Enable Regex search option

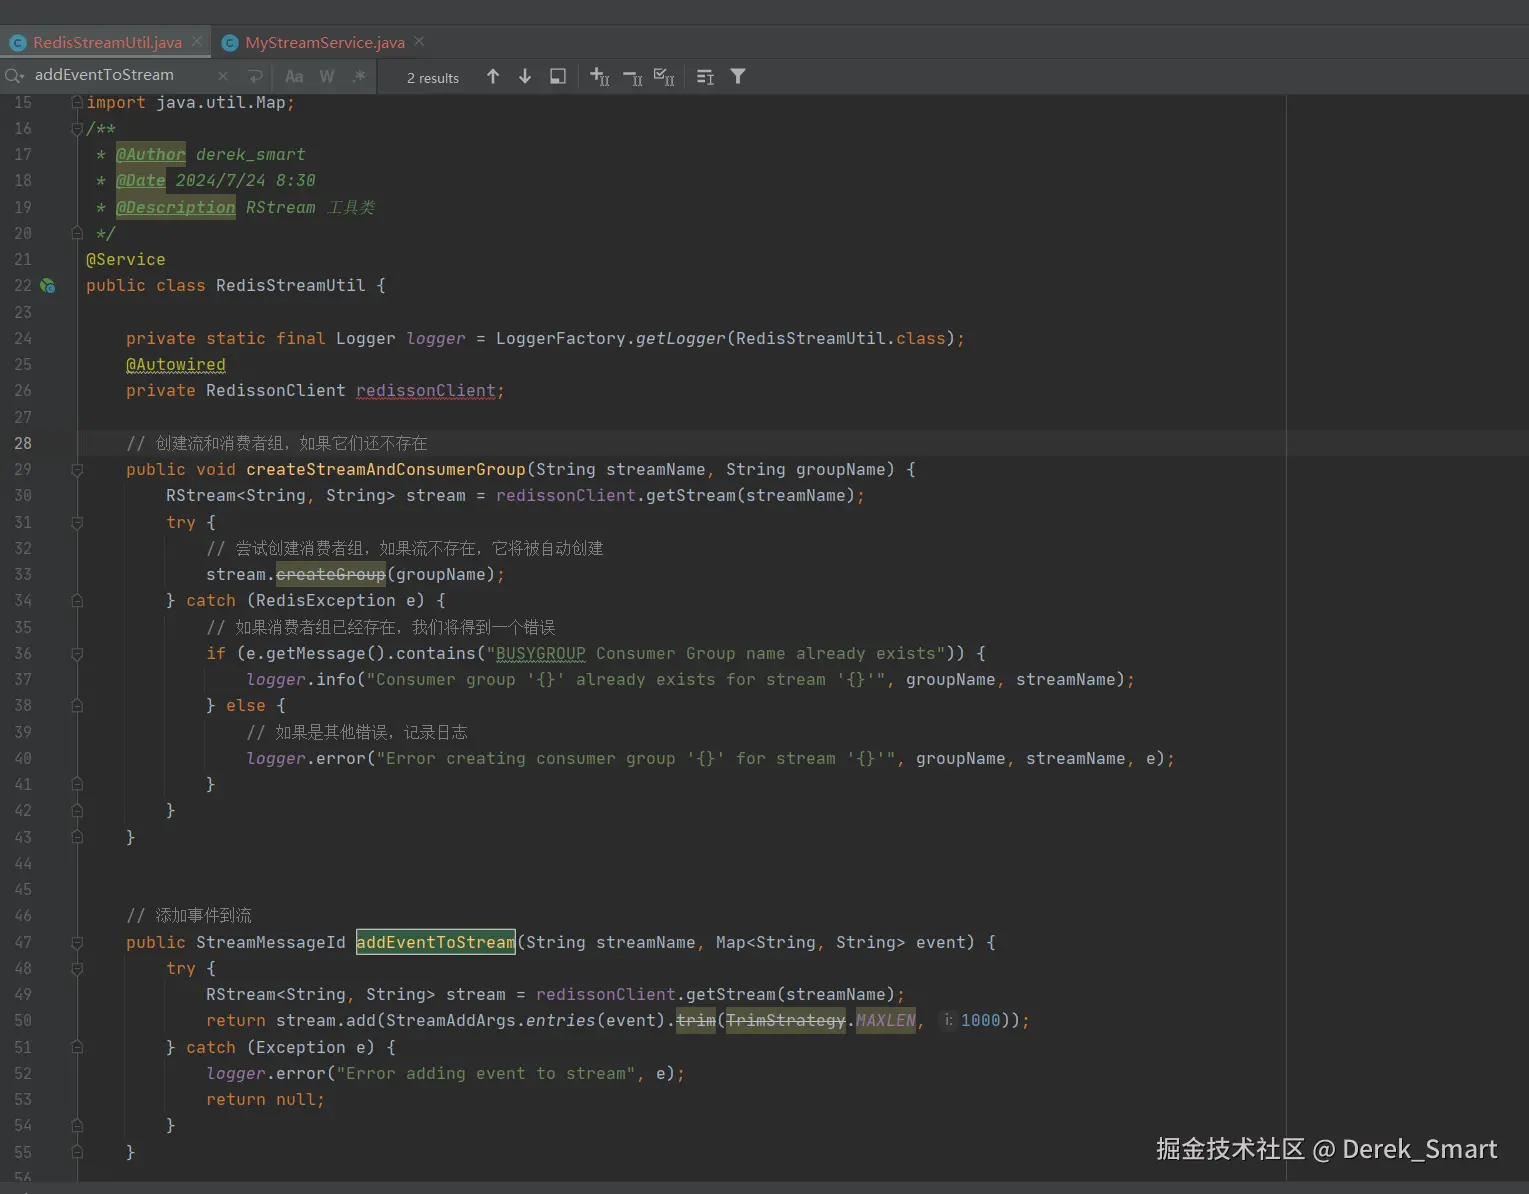click(x=359, y=76)
